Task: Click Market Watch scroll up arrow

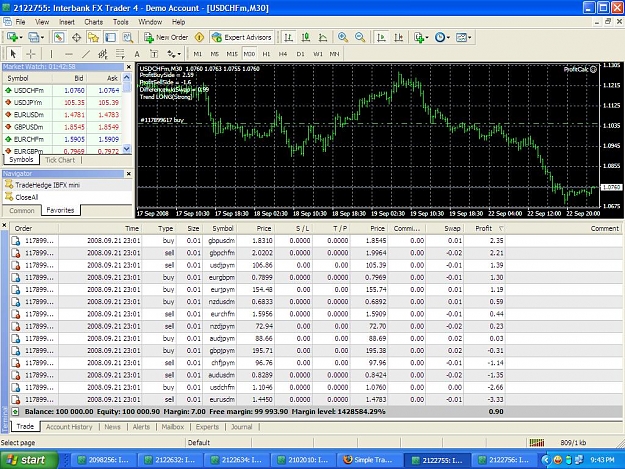Action: [x=127, y=77]
